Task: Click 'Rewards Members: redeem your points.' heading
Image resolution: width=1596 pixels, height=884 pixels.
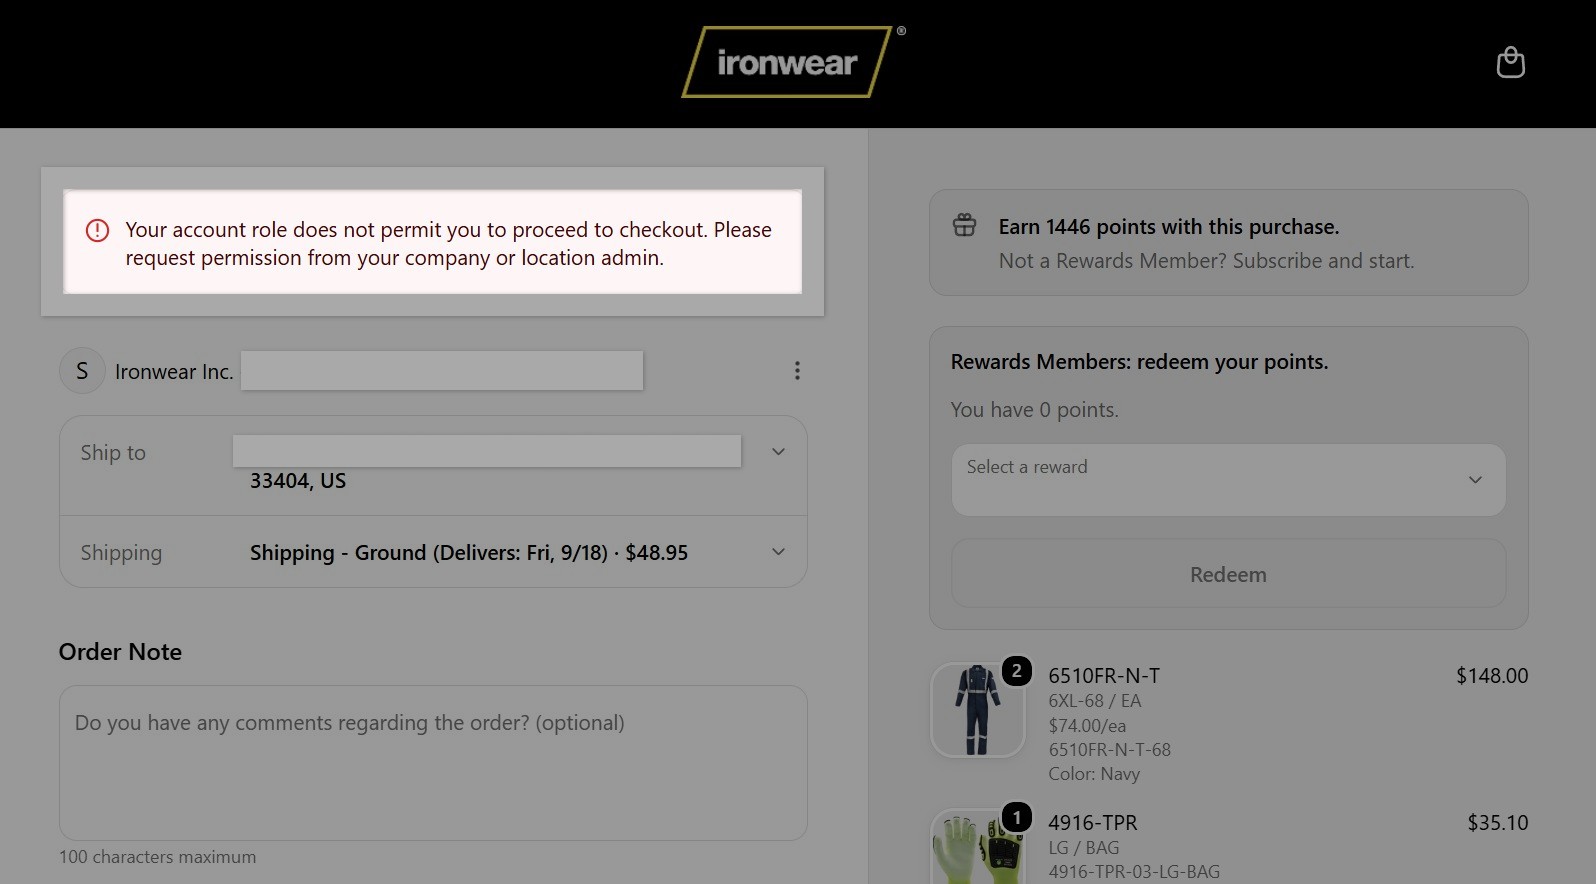Action: (1139, 362)
